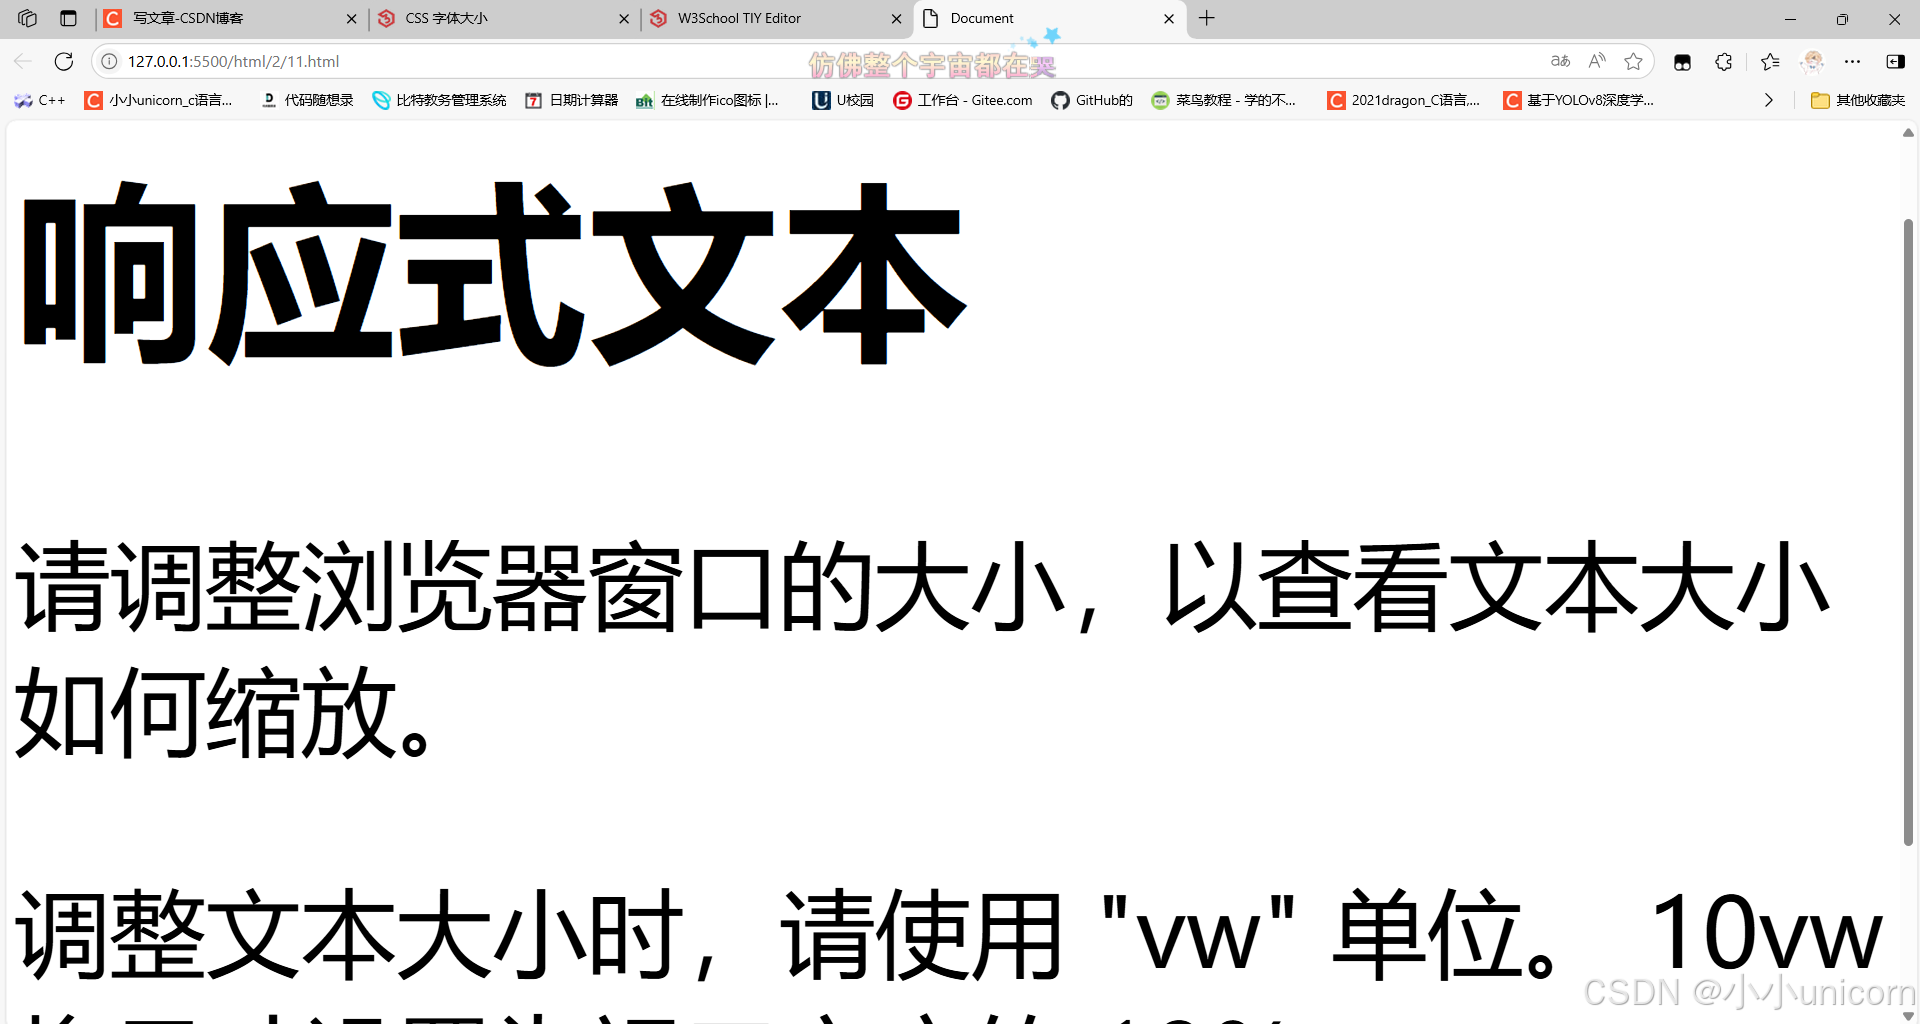This screenshot has height=1024, width=1920.
Task: Close the W3School TIY Editor tab
Action: 896,19
